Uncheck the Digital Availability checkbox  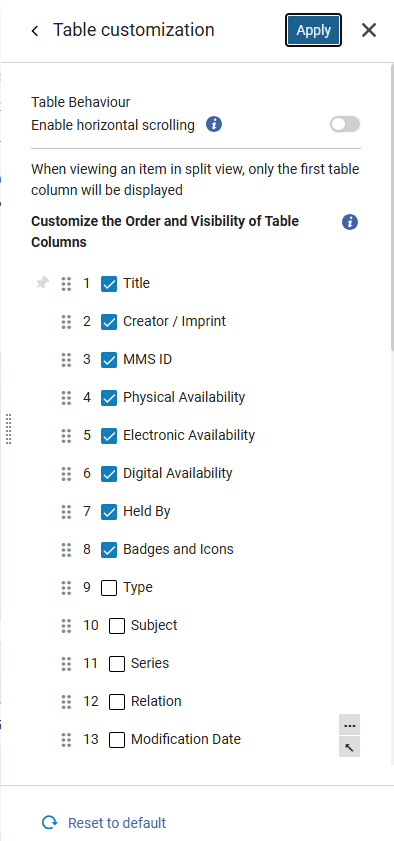coord(109,474)
